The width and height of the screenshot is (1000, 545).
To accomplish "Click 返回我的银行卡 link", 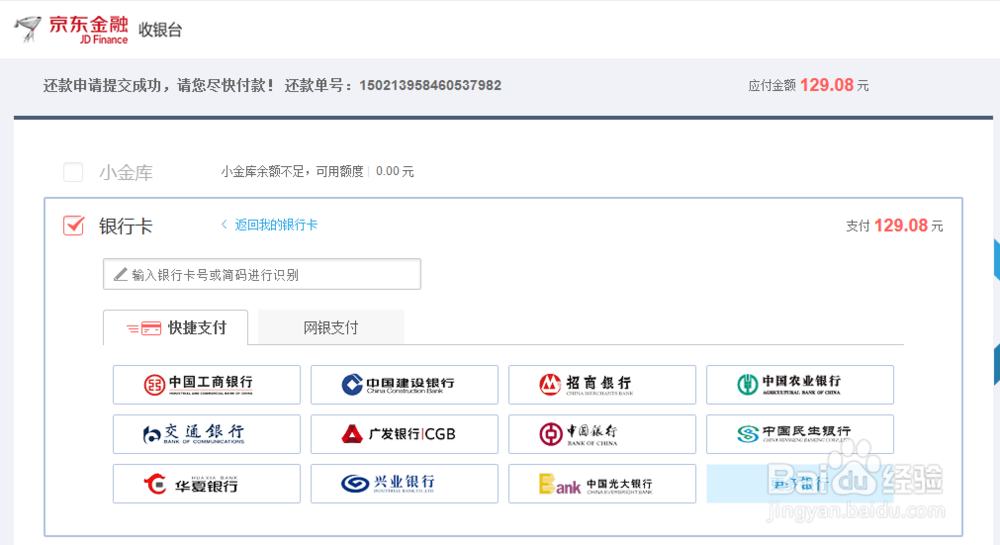I will [x=276, y=225].
